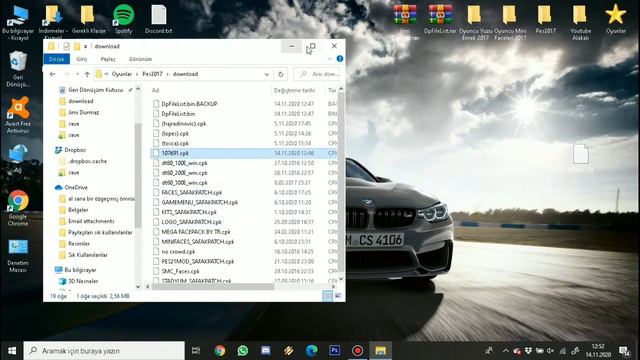This screenshot has width=640, height=360.
Task: Sort by Değiştirme tarihi column header
Action: (x=294, y=90)
